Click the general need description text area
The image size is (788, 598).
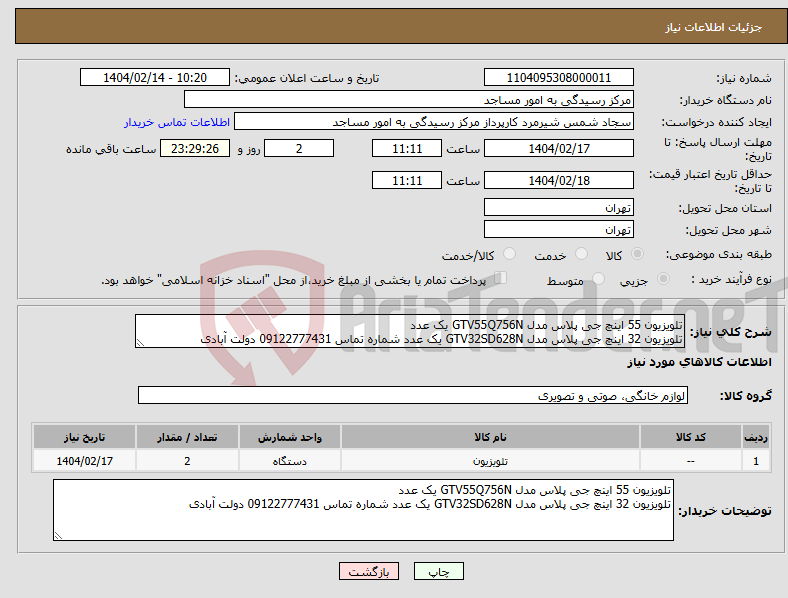[410, 331]
